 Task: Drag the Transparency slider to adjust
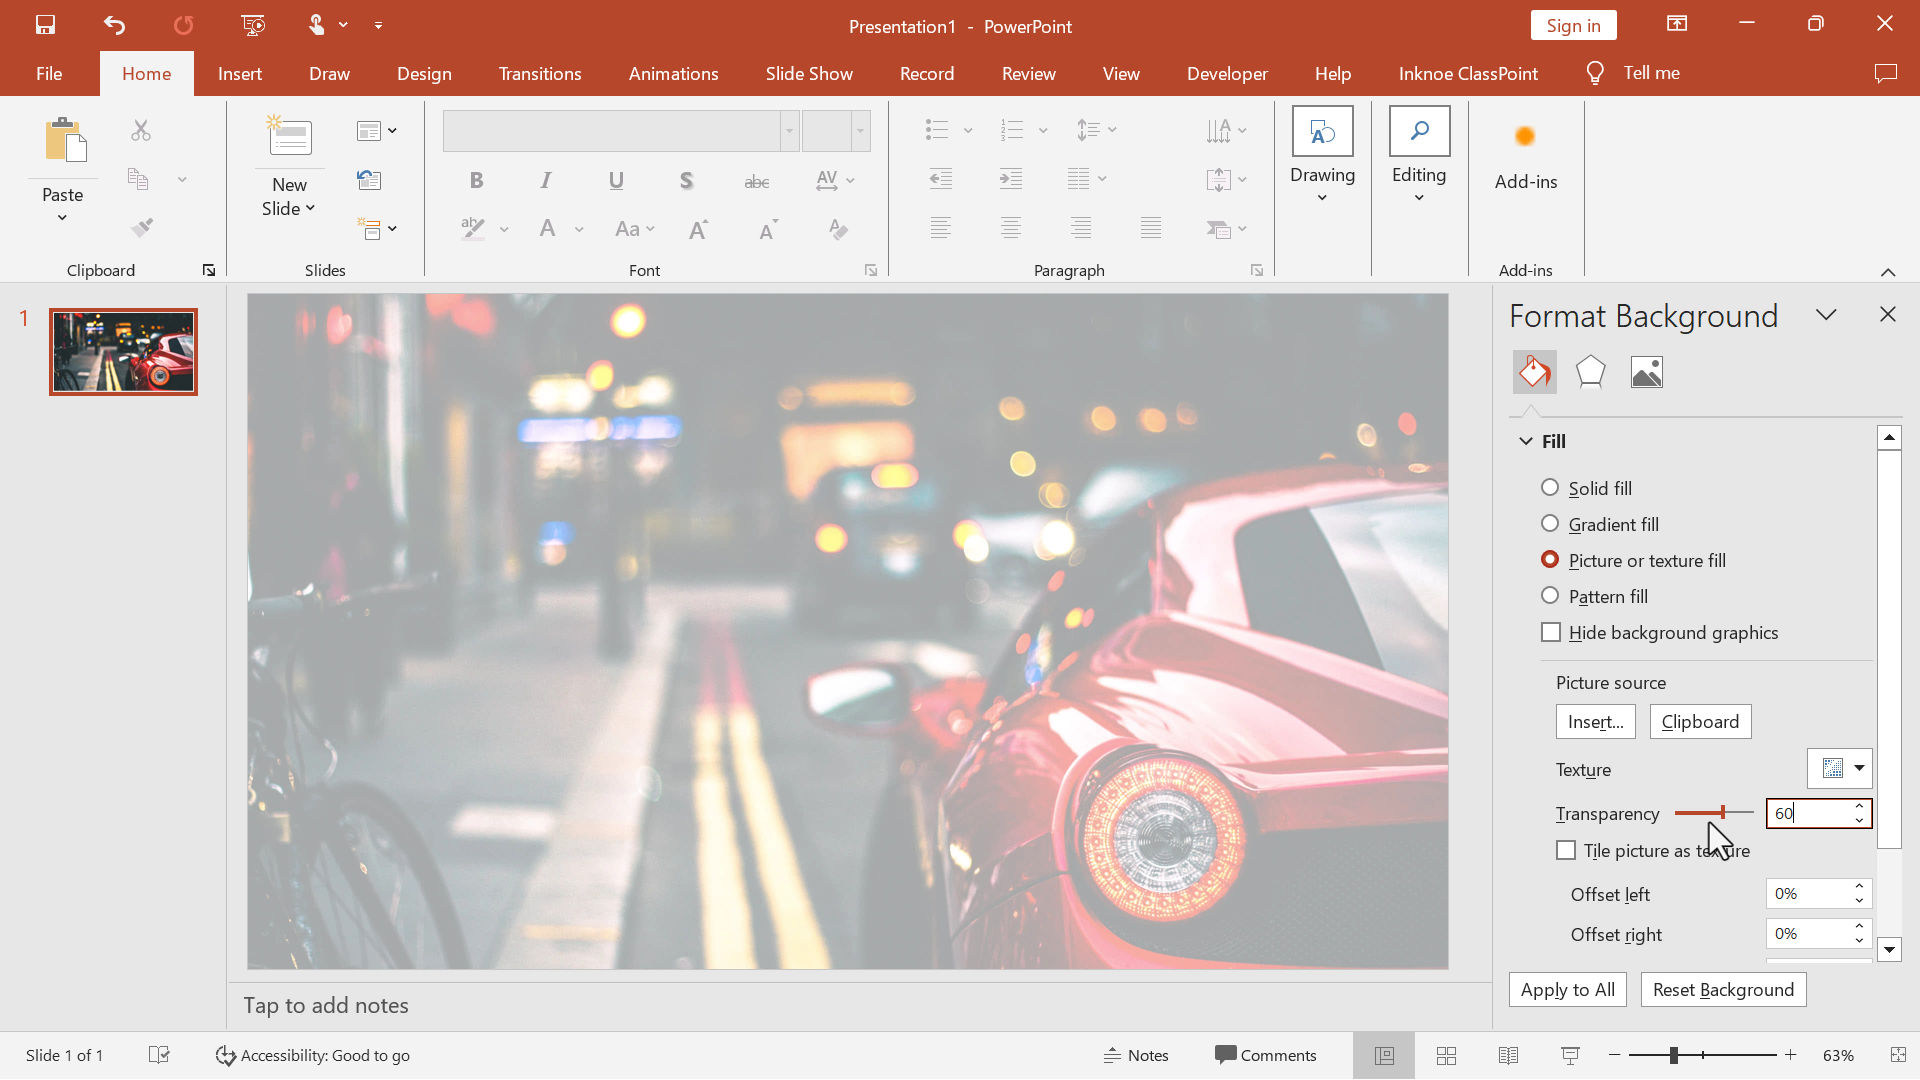[x=1722, y=812]
